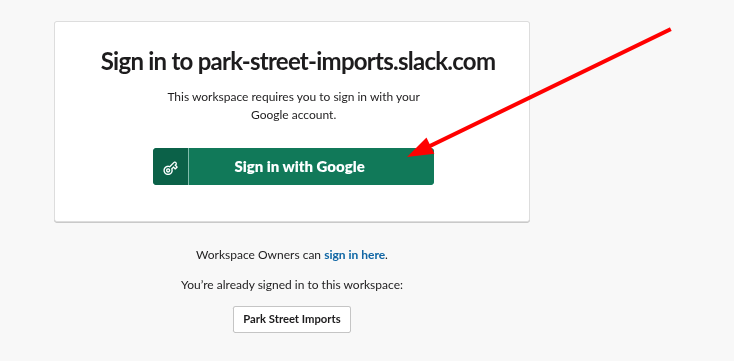Viewport: 734px width, 361px height.
Task: Click the key icon on the green button
Action: (170, 168)
